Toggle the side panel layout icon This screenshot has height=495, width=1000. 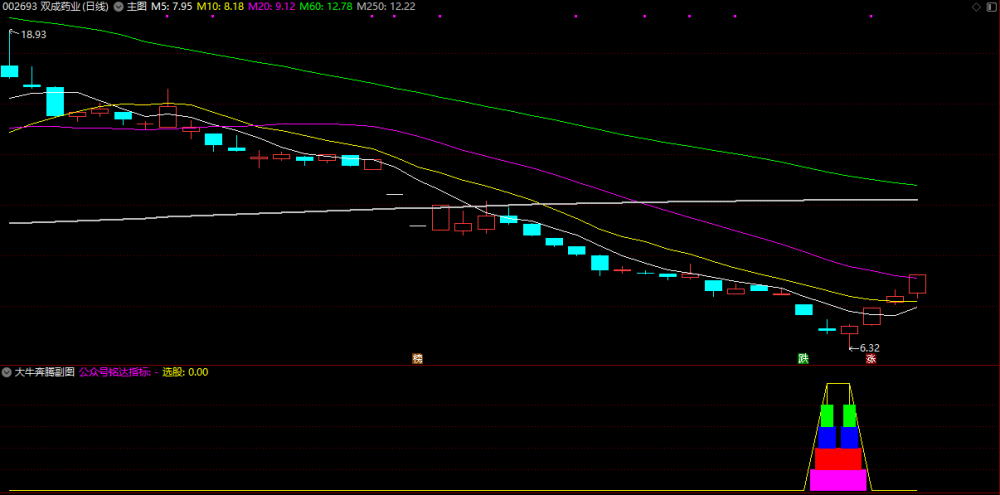click(990, 7)
